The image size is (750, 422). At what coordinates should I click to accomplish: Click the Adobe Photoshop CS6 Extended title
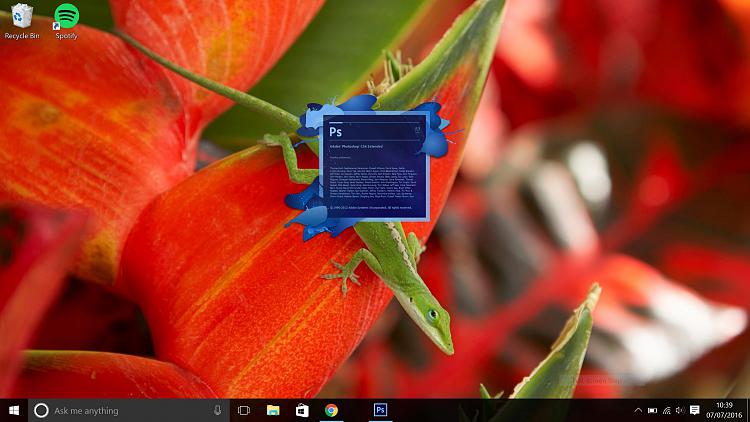coord(356,146)
